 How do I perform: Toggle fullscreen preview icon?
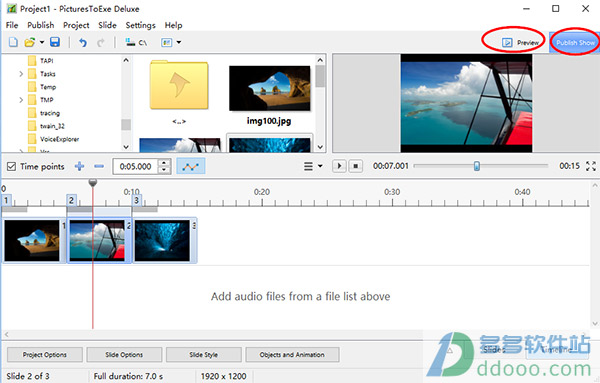tap(591, 166)
